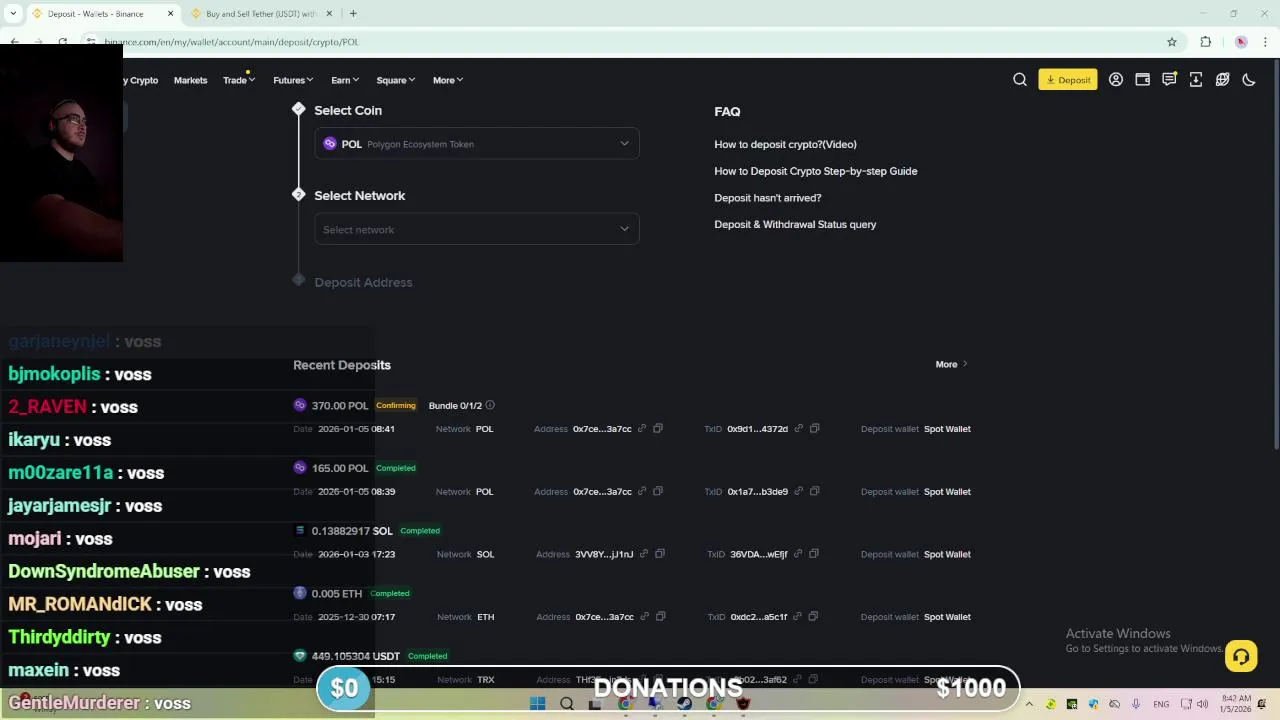Open the Chrome profile avatar

1241,42
